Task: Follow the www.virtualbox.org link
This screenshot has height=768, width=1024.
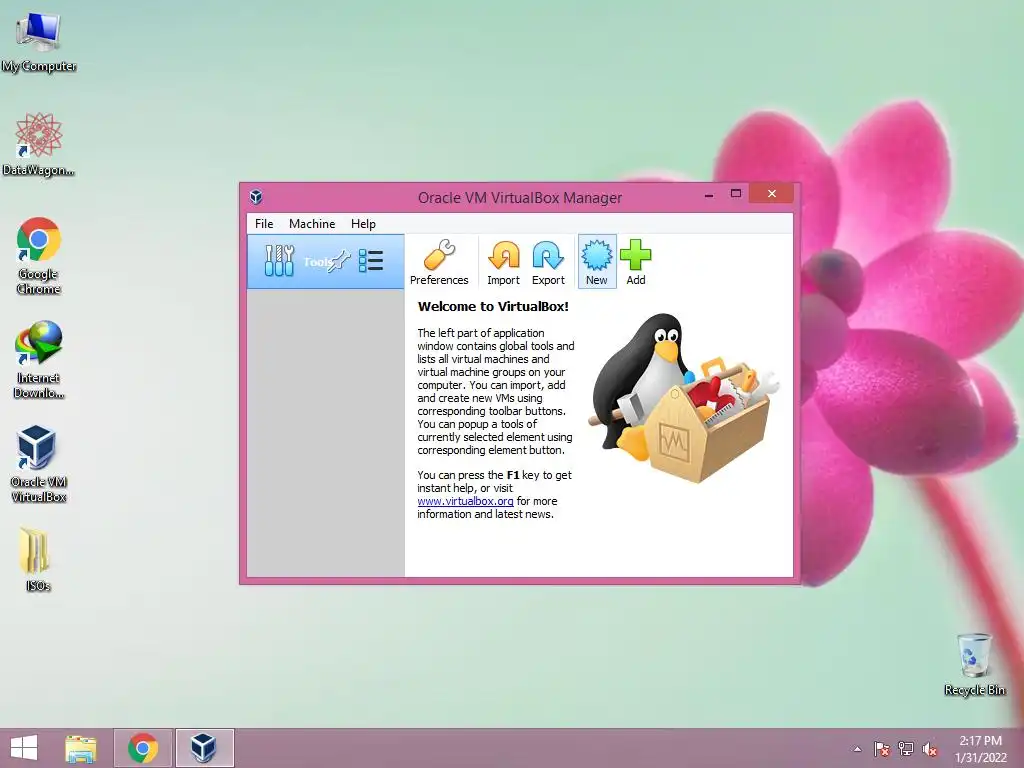Action: pos(465,501)
